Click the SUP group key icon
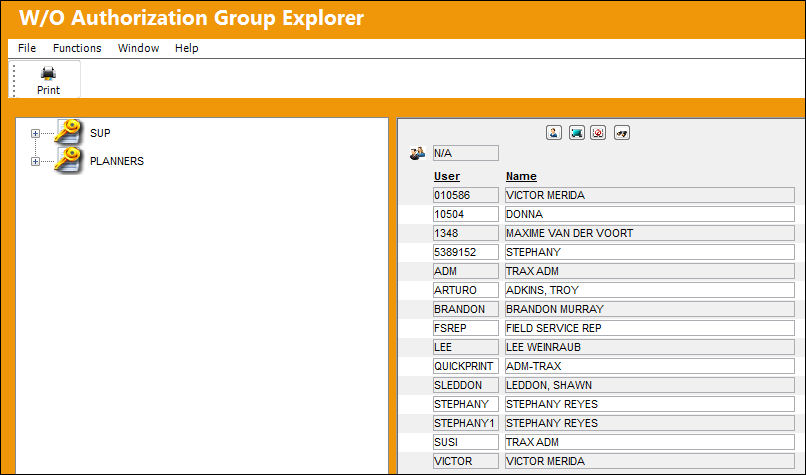806x475 pixels. coord(68,132)
